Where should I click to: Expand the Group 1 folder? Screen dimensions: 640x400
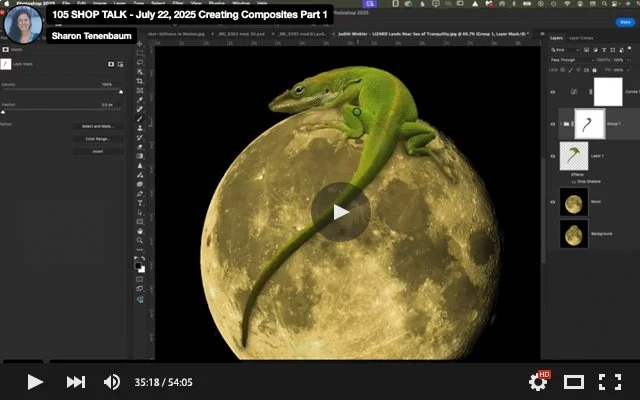[x=561, y=124]
